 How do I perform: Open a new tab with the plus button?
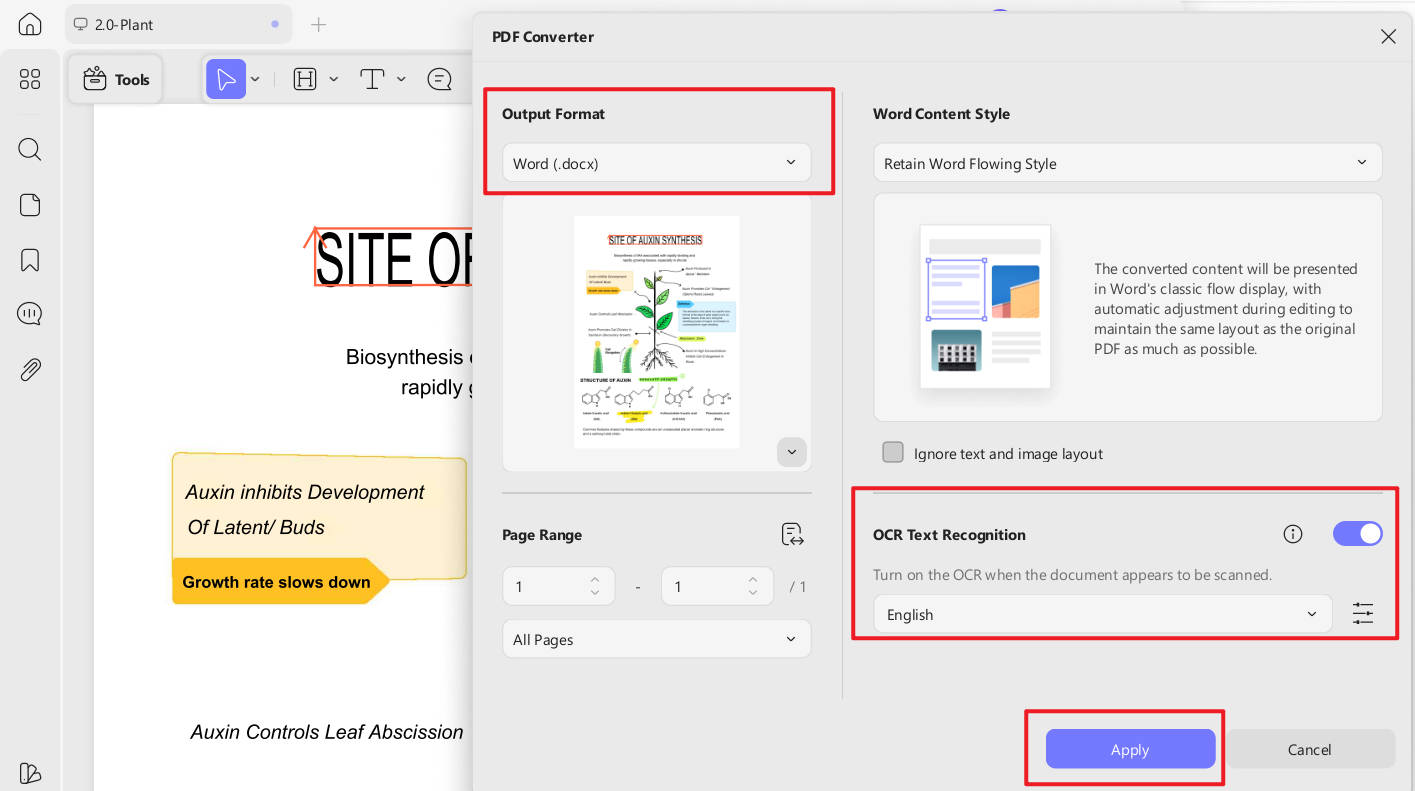pyautogui.click(x=318, y=24)
